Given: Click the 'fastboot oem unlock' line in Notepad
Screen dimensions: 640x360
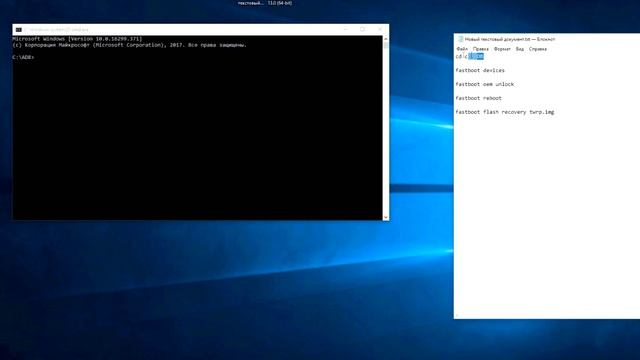Looking at the screenshot, I should click(484, 84).
